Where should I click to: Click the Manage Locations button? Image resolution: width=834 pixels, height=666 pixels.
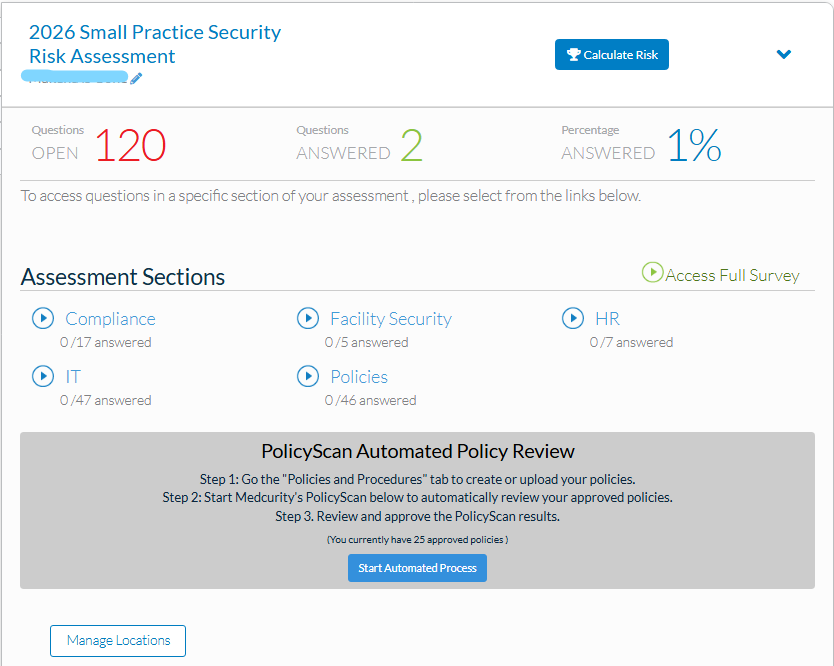pos(118,641)
